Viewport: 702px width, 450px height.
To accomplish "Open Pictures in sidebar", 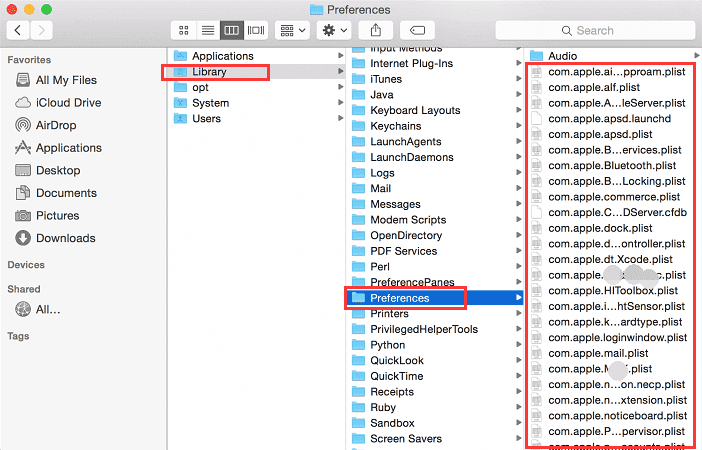I will [47, 215].
